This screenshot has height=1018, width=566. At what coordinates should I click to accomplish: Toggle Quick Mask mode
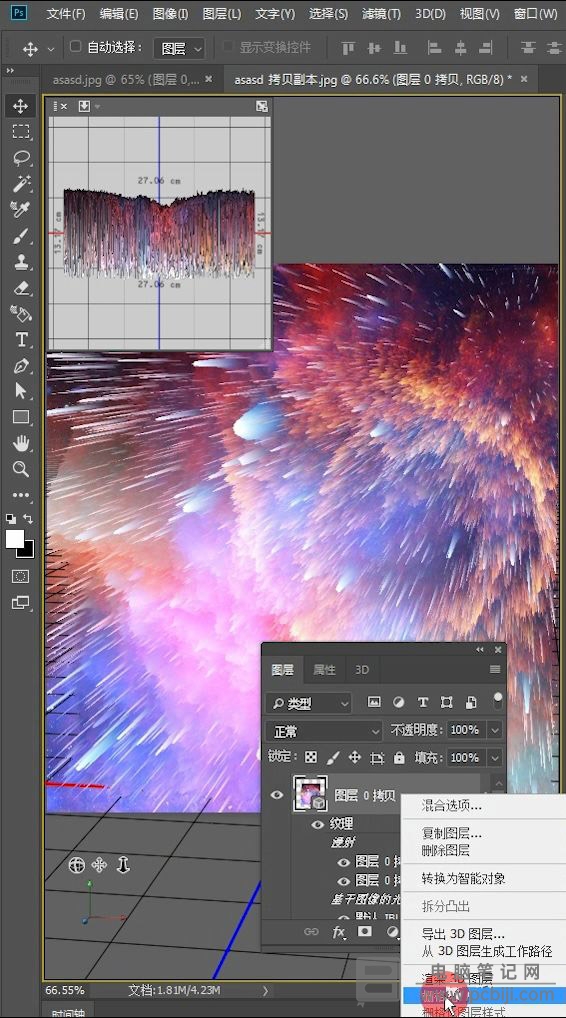point(21,577)
